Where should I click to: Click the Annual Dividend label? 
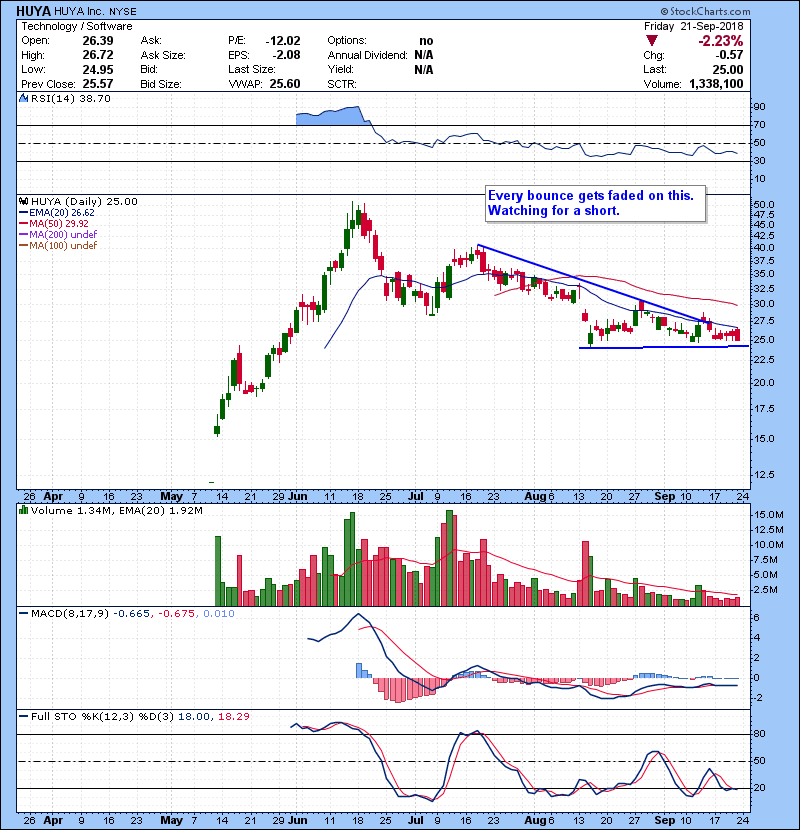(x=367, y=55)
